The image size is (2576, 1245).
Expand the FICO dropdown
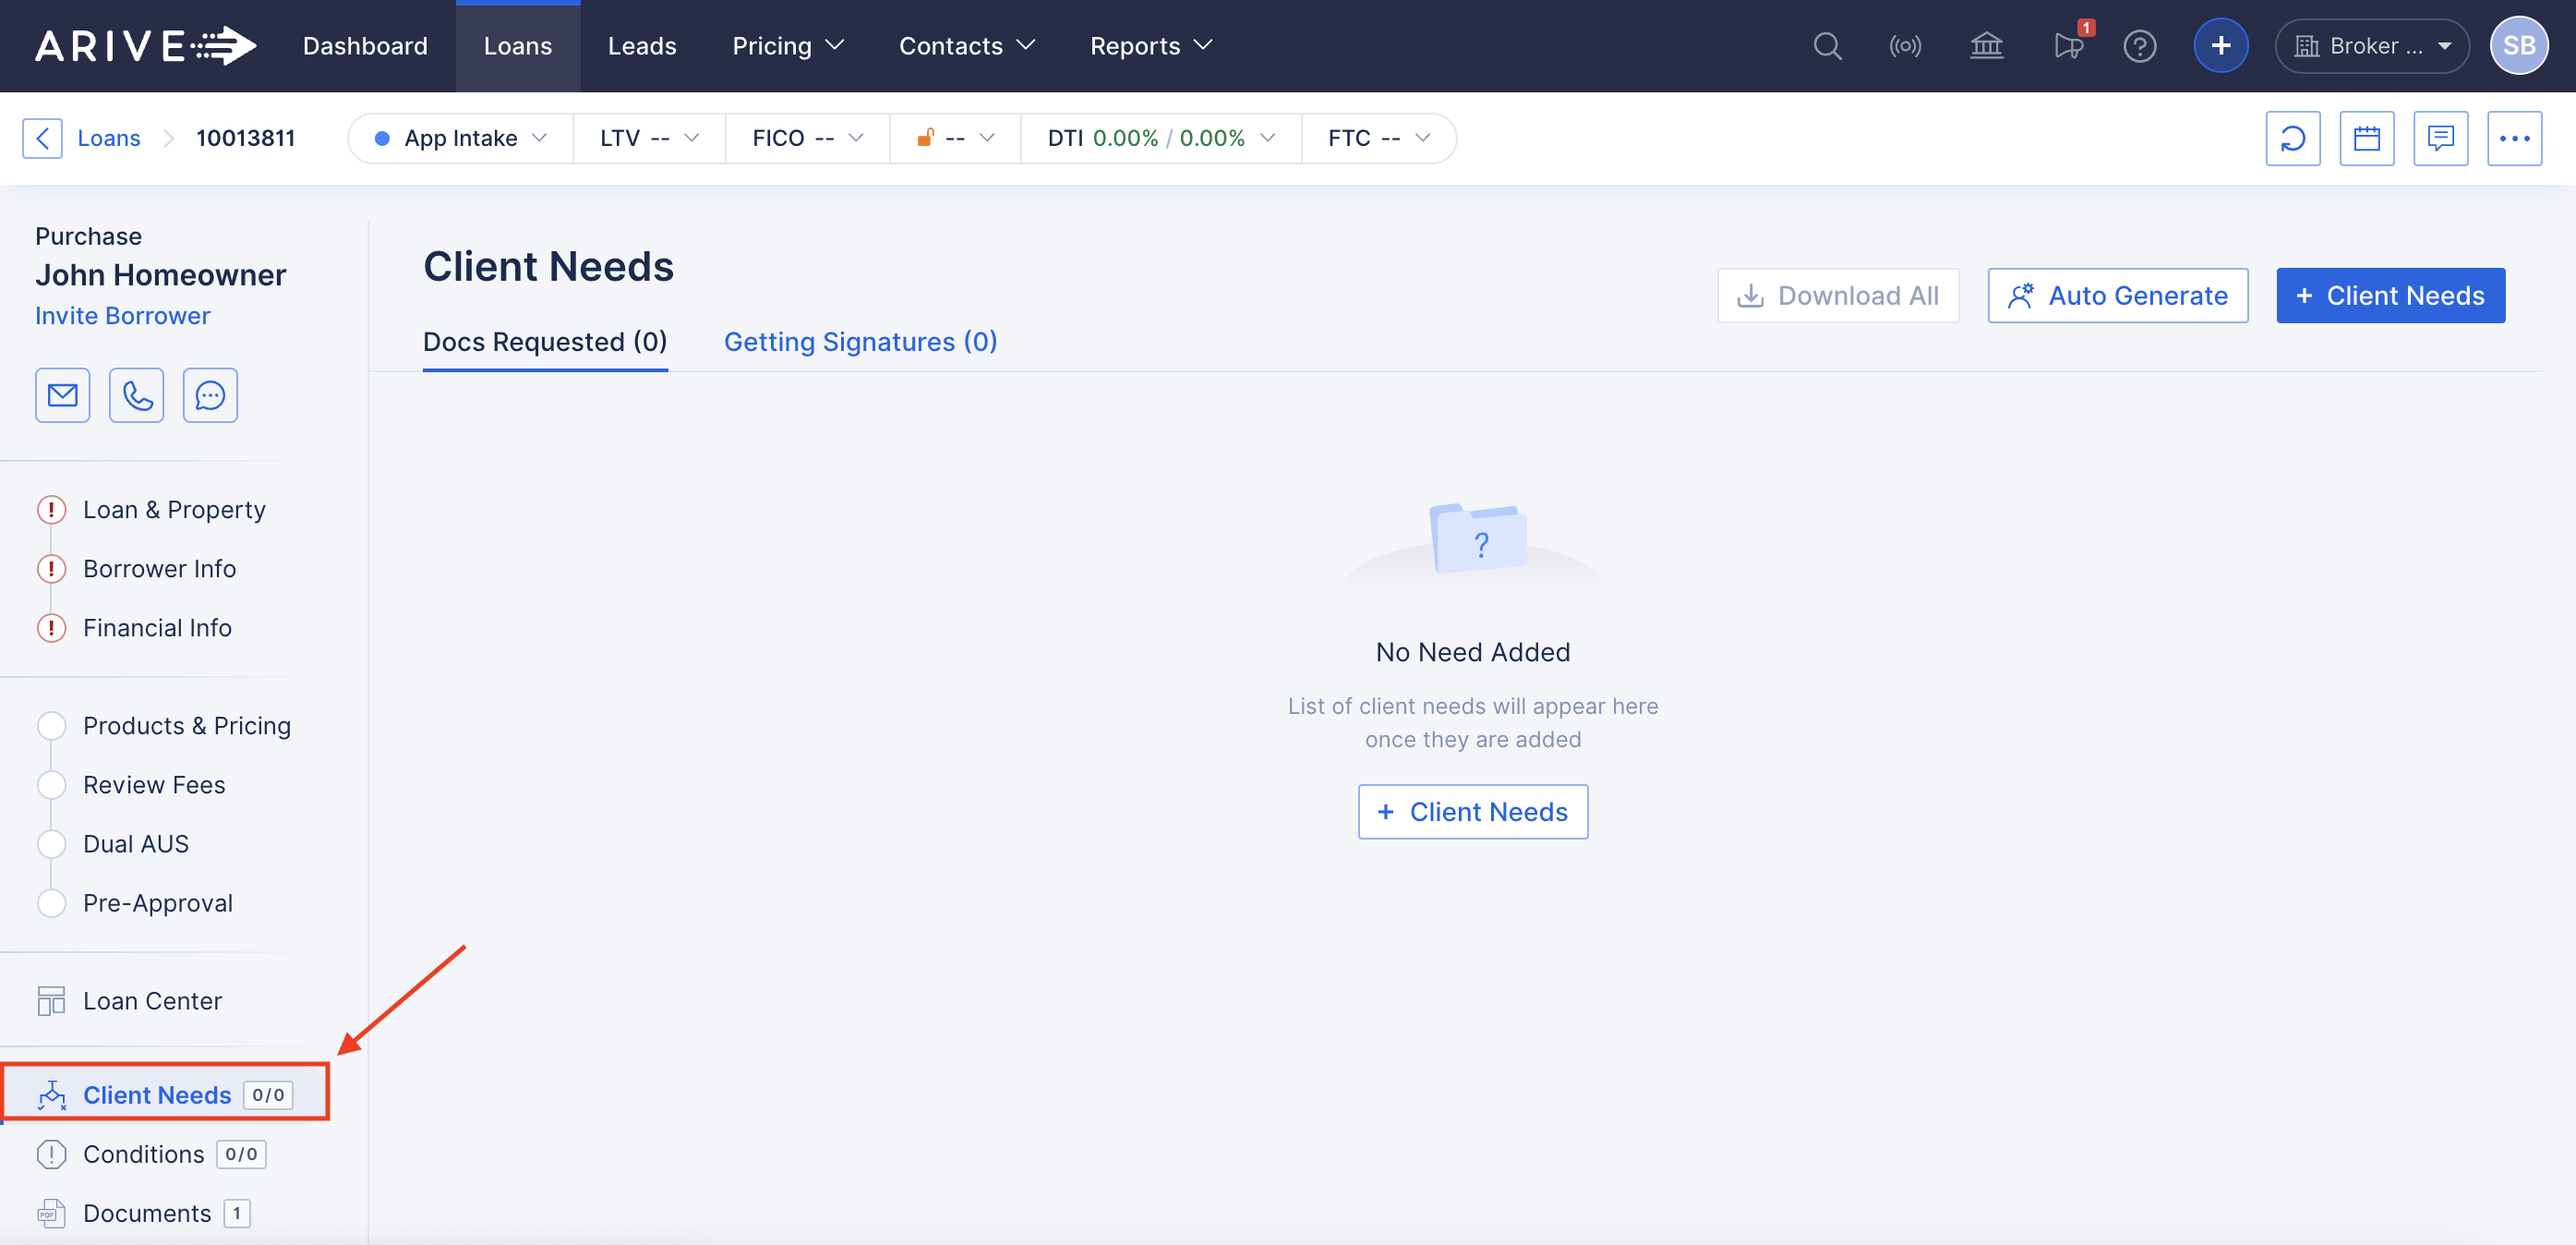tap(807, 138)
